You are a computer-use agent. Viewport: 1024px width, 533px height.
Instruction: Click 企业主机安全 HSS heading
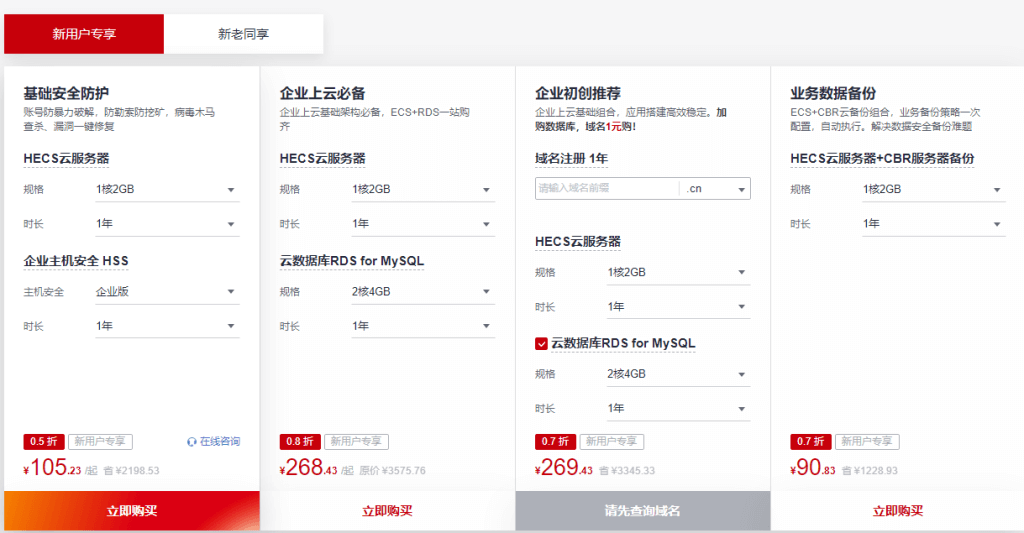76,261
